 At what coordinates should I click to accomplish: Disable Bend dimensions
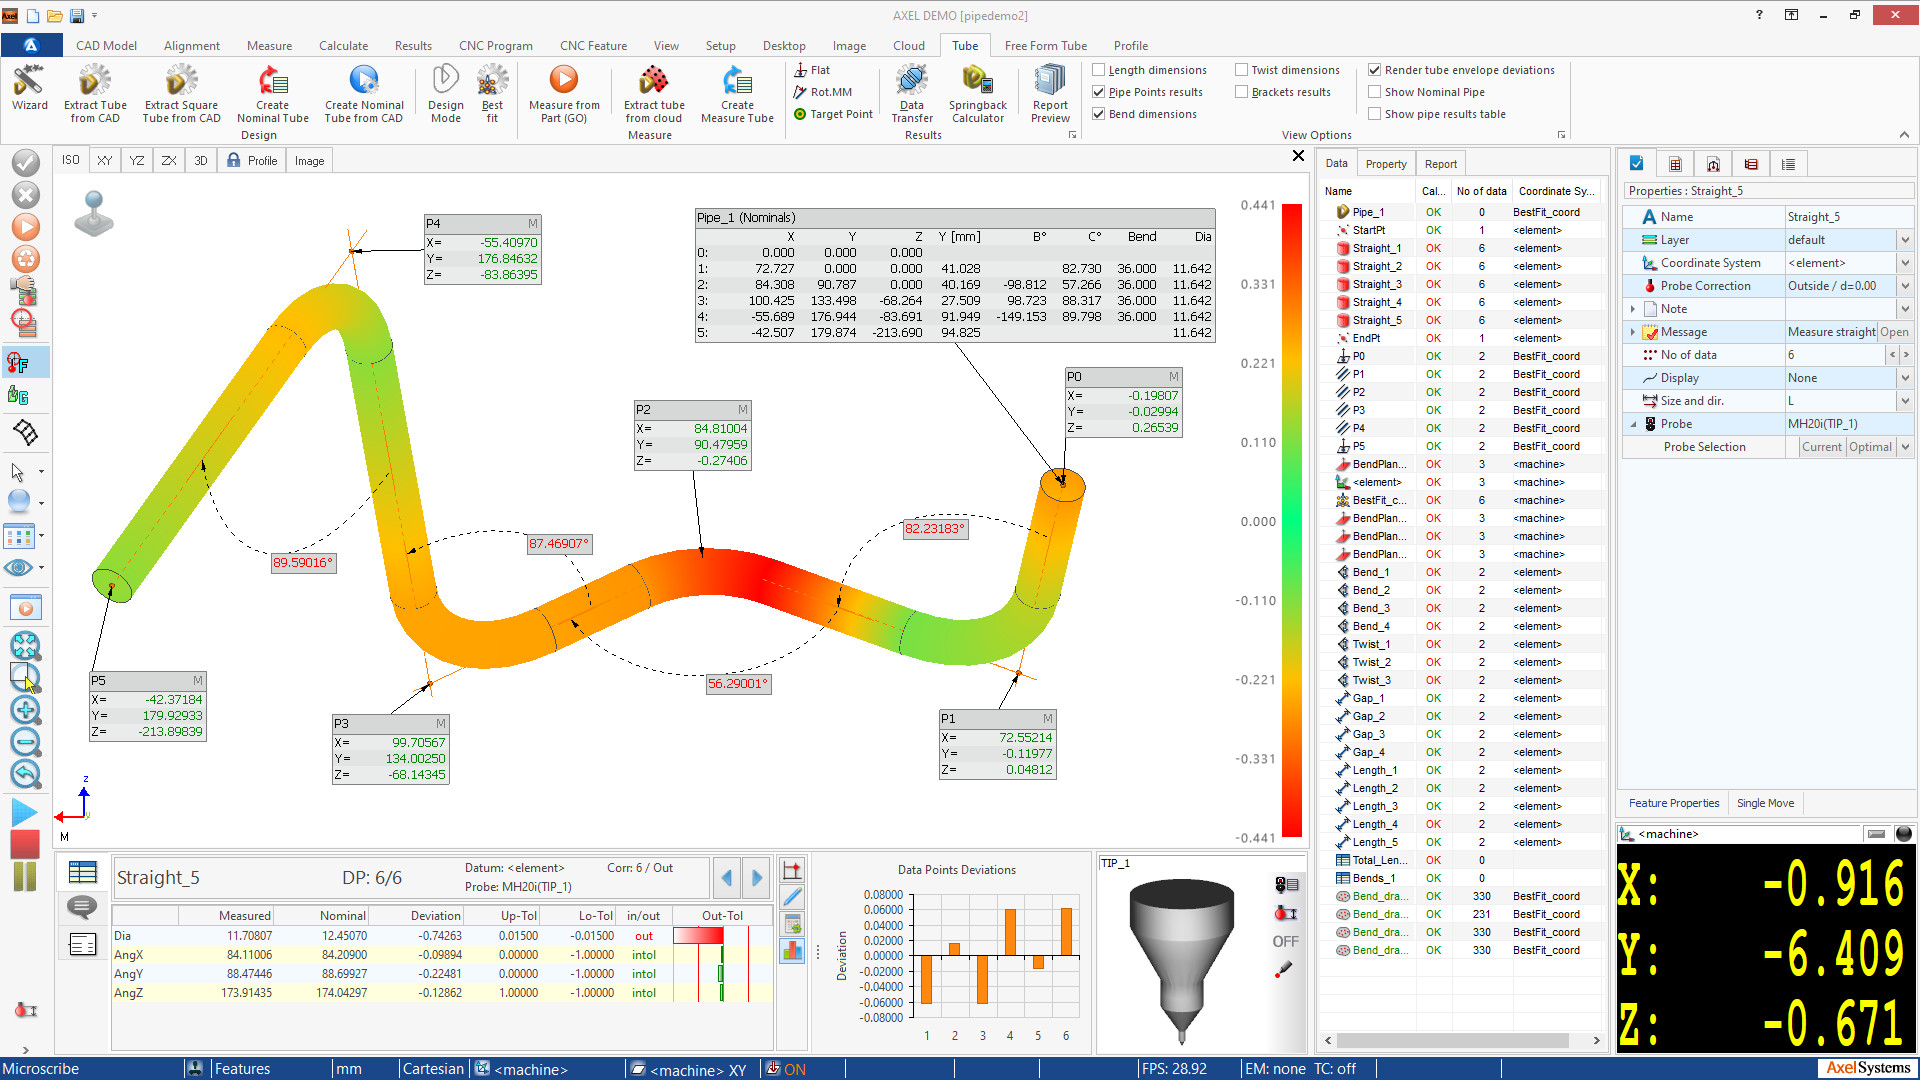tap(1099, 113)
